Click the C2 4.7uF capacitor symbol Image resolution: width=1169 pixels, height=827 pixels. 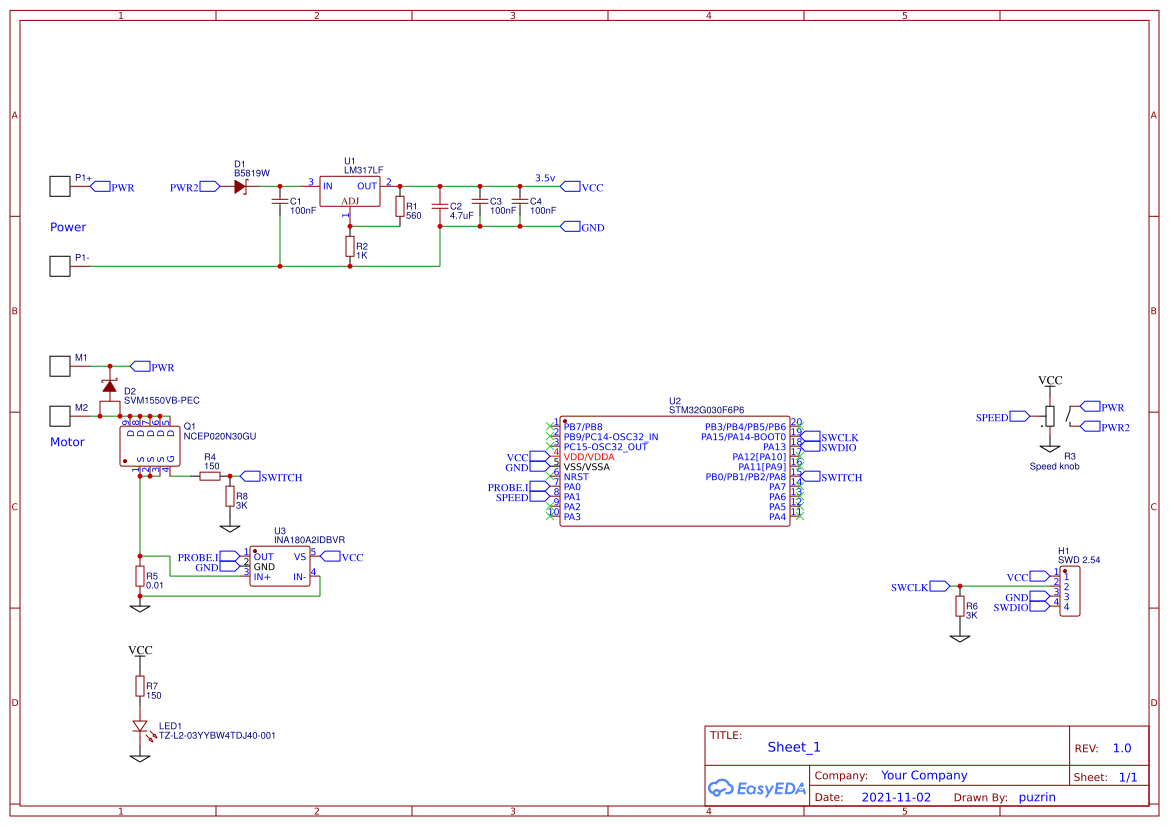click(440, 208)
